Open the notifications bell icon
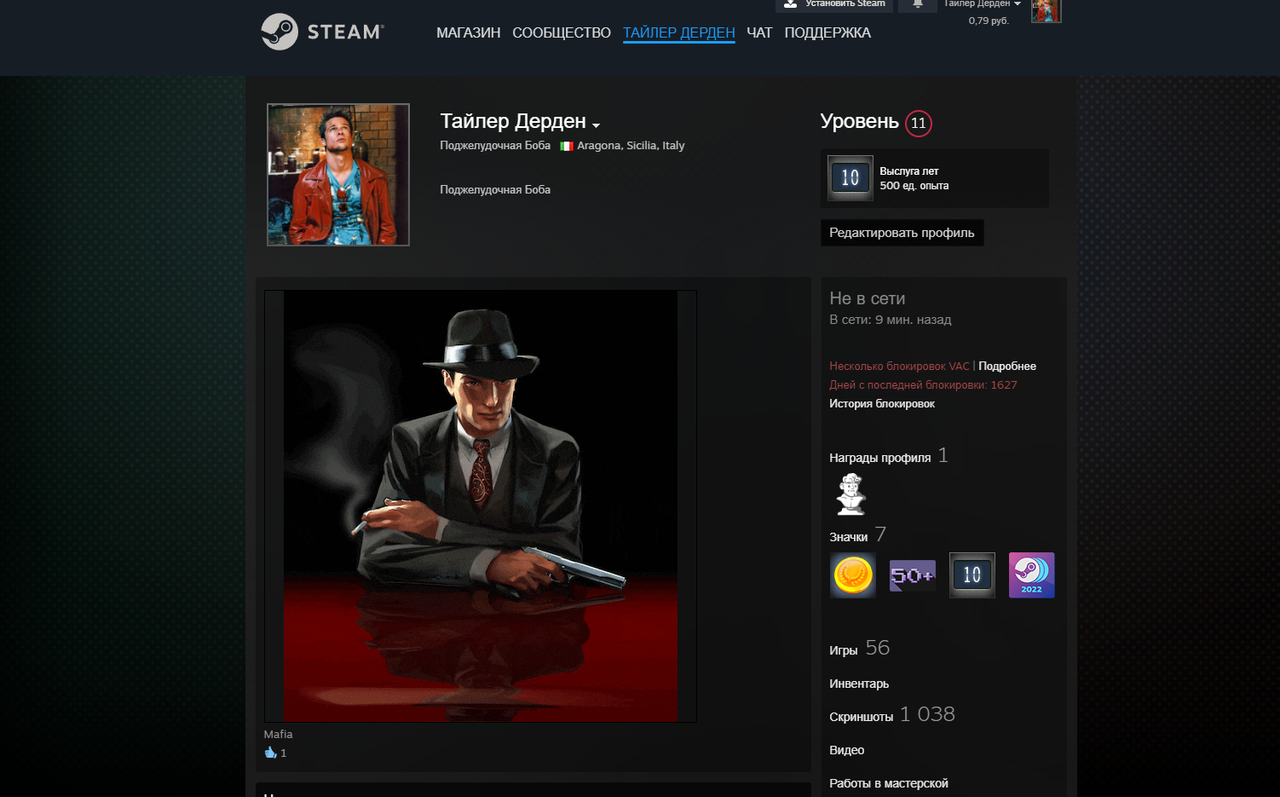The height and width of the screenshot is (797, 1280). (917, 4)
